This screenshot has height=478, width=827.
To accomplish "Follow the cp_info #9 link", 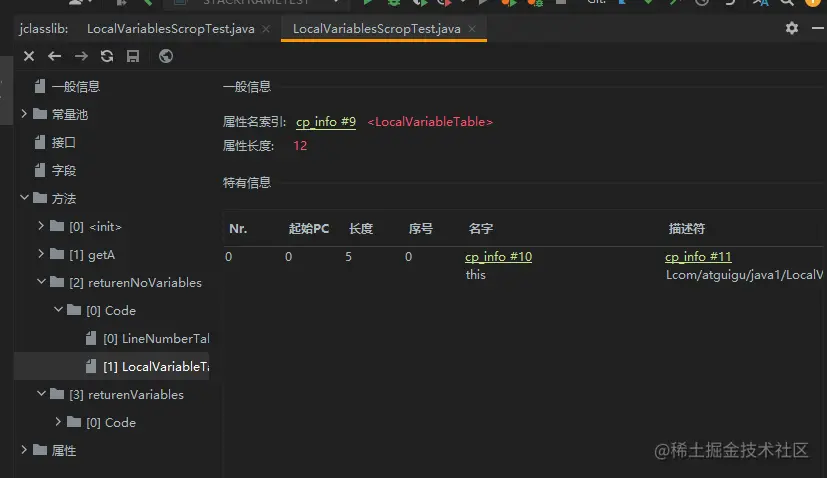I will click(326, 122).
